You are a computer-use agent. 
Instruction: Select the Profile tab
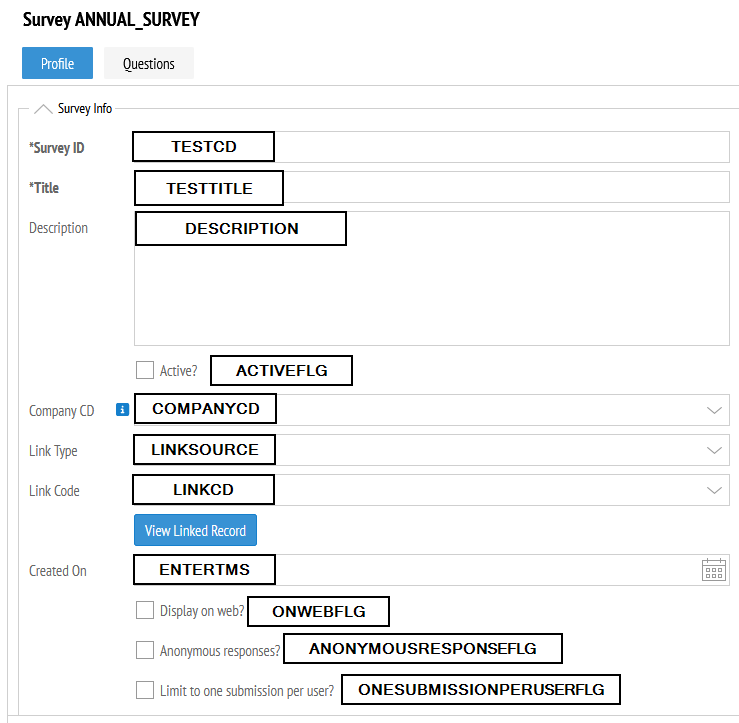[57, 63]
